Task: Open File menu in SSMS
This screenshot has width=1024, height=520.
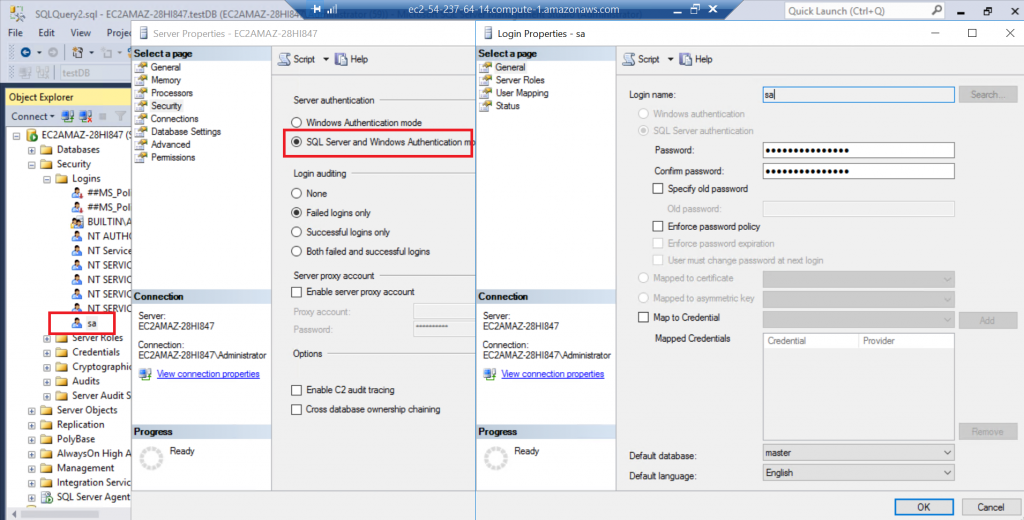Action: click(x=15, y=33)
